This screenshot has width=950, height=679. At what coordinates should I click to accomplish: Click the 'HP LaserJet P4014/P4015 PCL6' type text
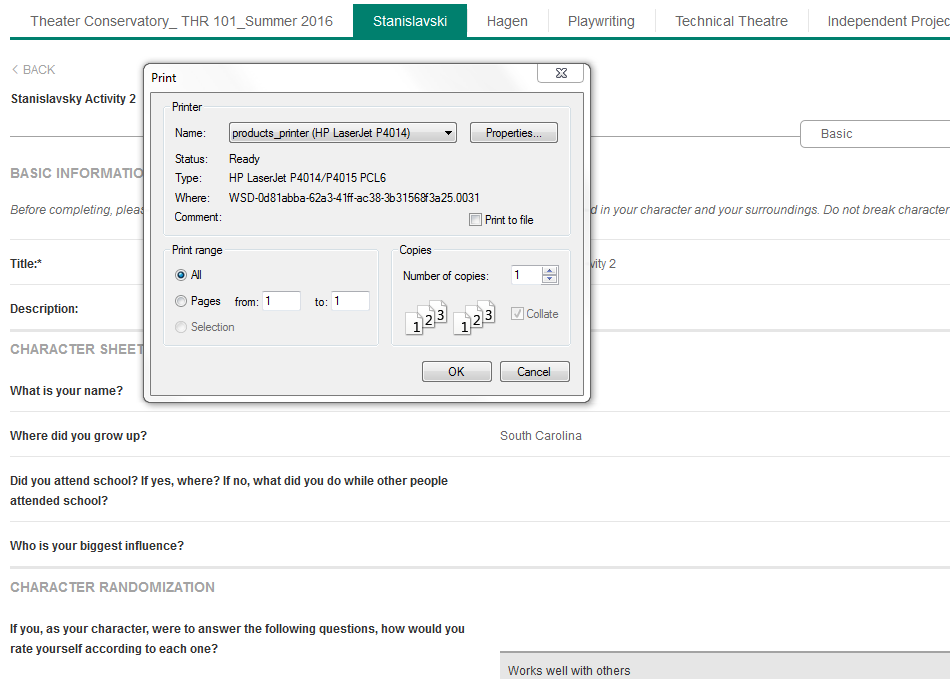pyautogui.click(x=307, y=178)
